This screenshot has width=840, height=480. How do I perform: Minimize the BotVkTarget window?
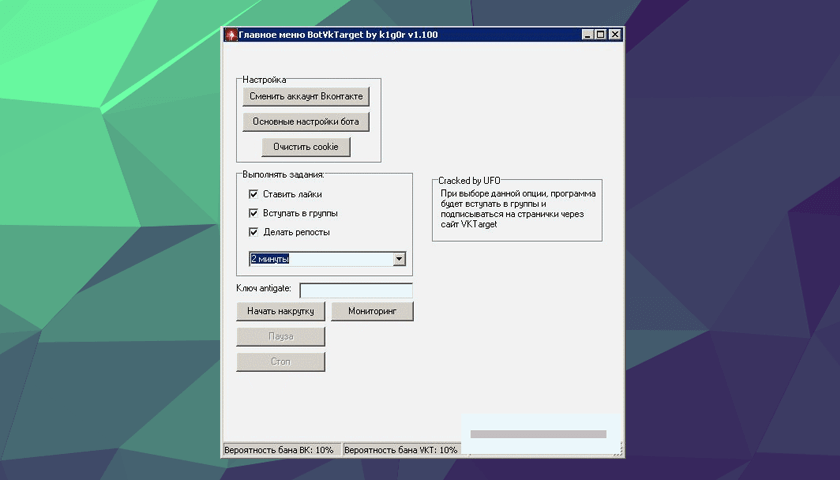pos(588,35)
